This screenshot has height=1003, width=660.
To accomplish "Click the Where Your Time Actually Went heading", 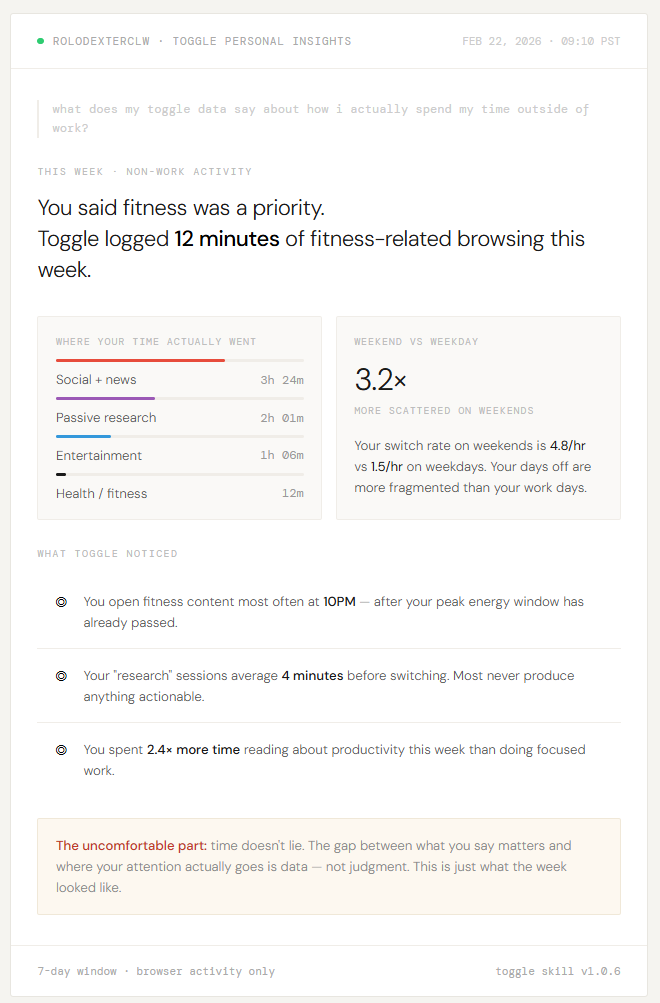I will coord(156,342).
